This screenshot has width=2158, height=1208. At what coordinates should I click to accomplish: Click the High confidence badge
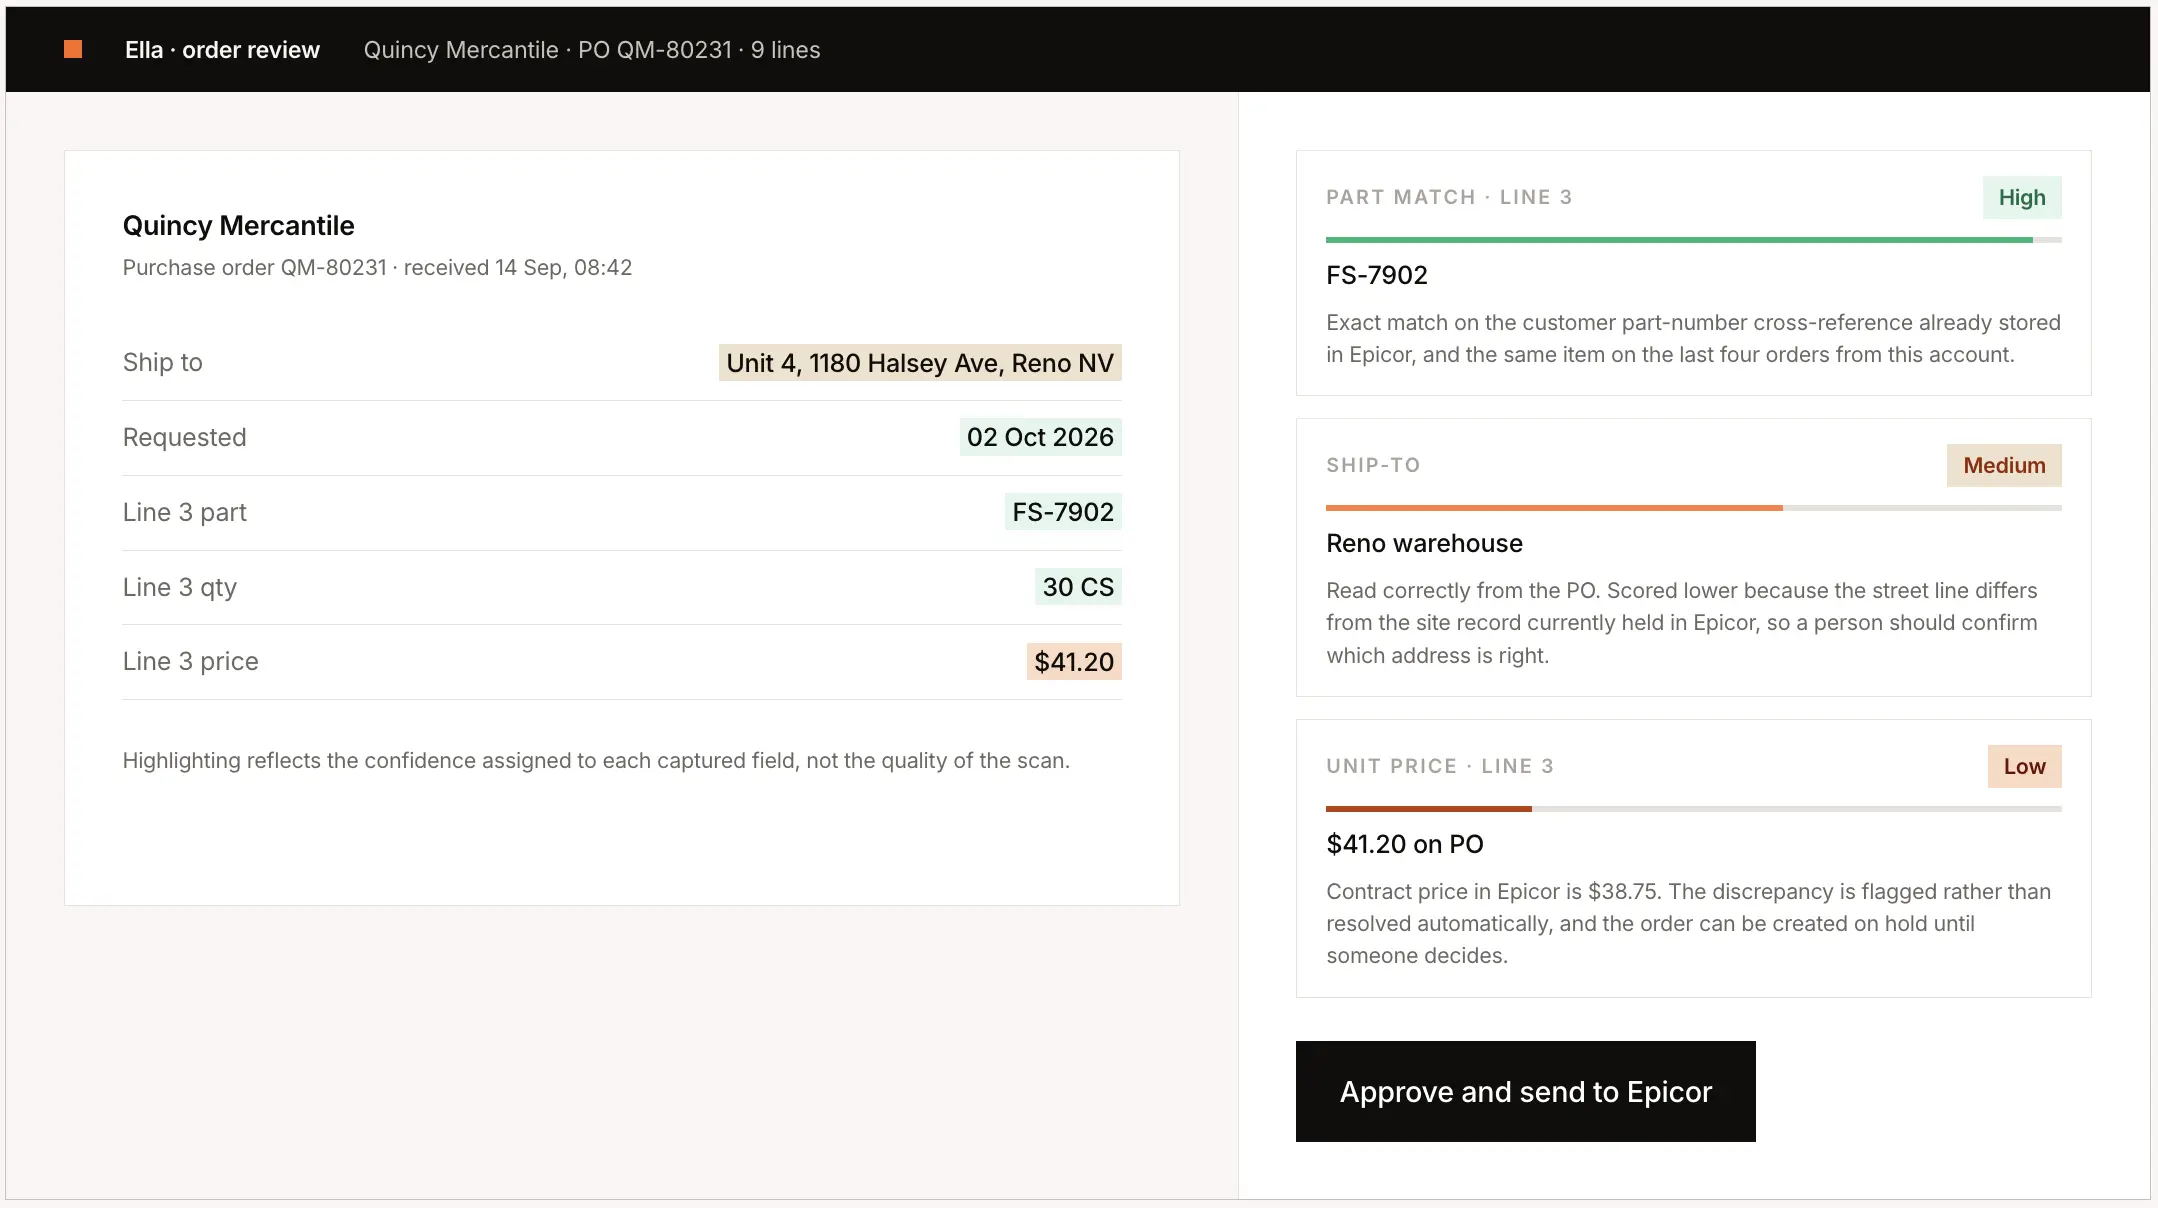tap(2022, 197)
